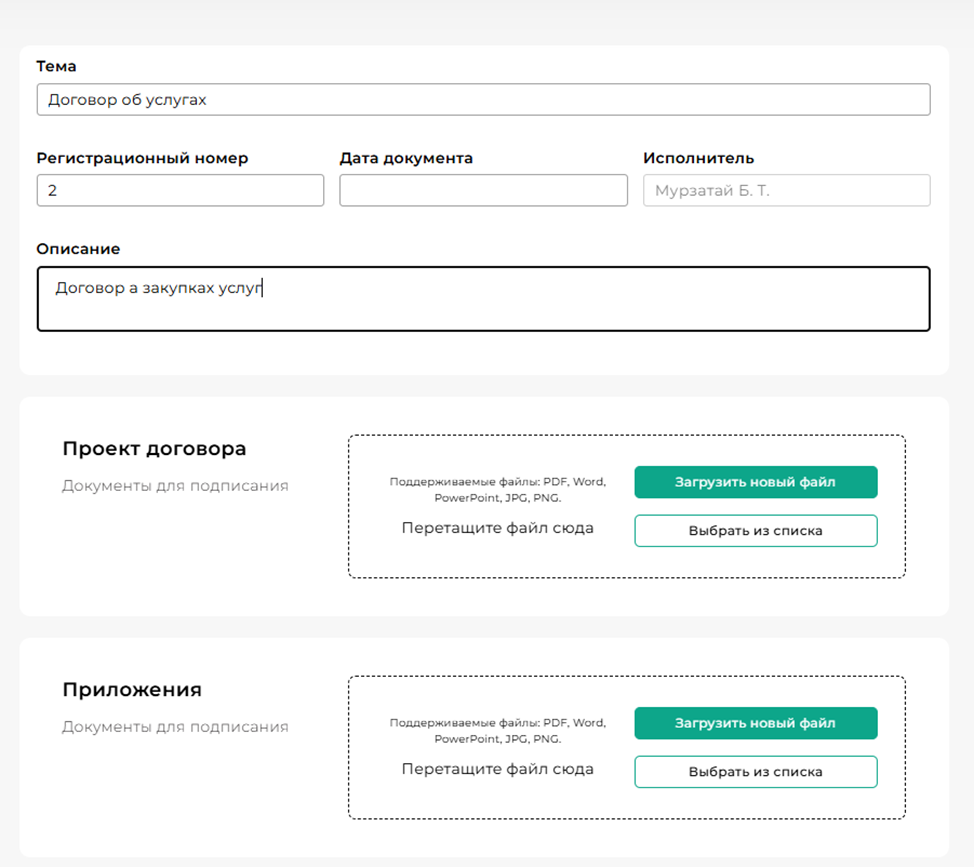
Task: Click the Дата документа label
Action: pyautogui.click(x=406, y=158)
